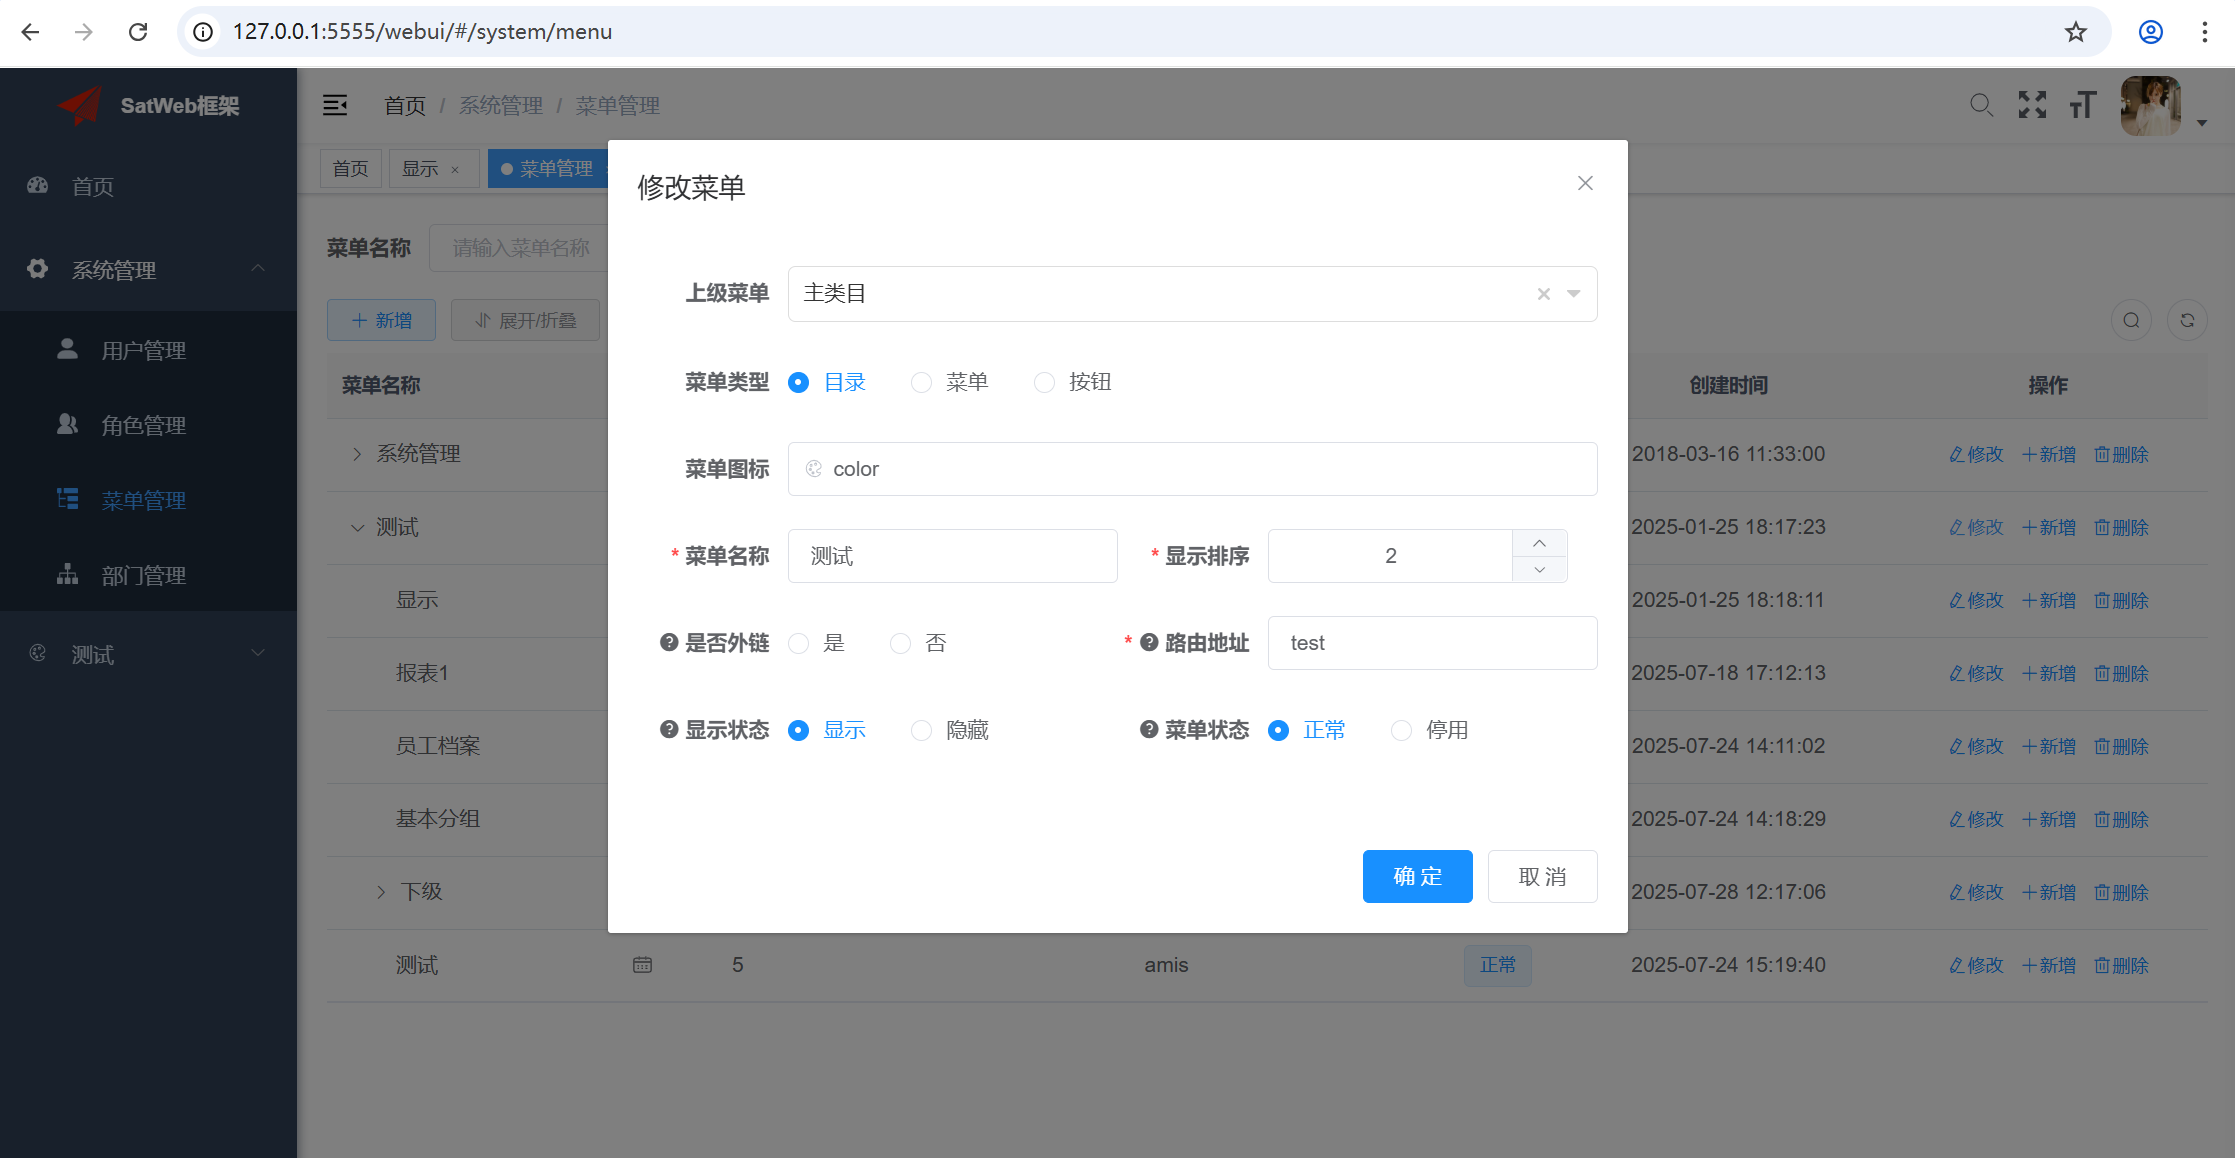Open the 菜单图标 color icon picker field
The height and width of the screenshot is (1158, 2235).
pyautogui.click(x=1192, y=469)
